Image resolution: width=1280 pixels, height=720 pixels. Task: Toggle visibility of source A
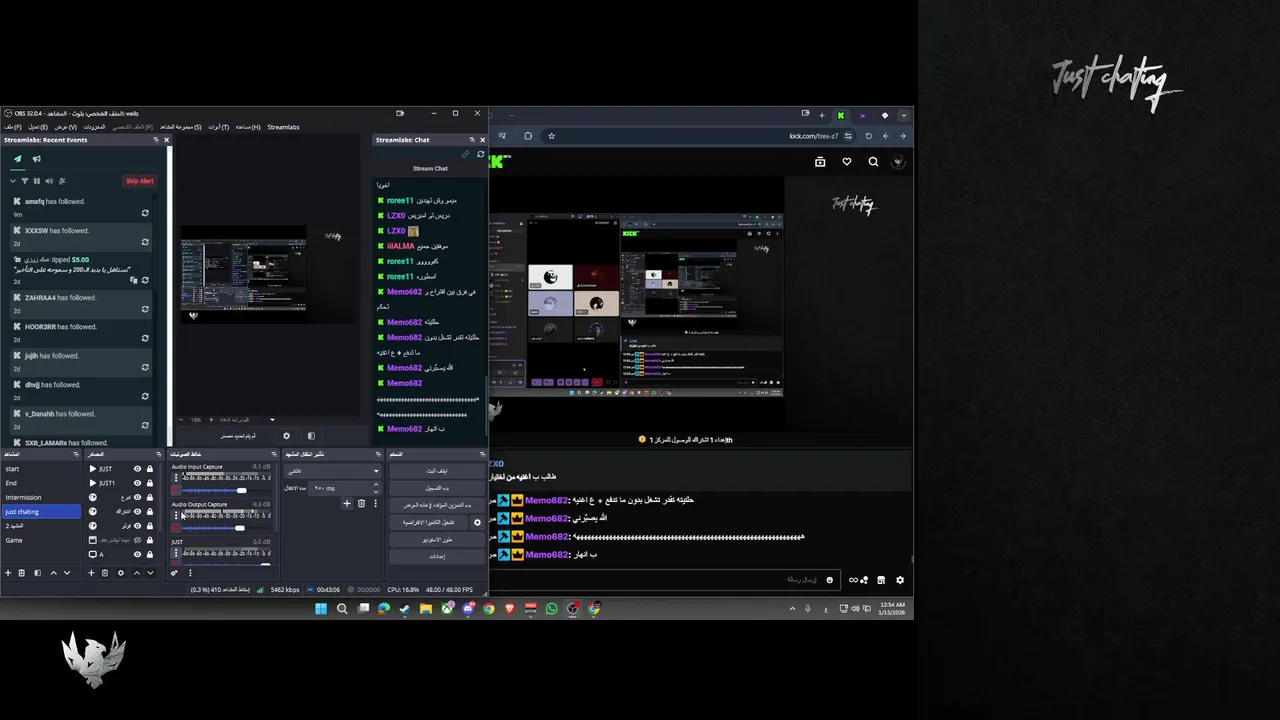[x=137, y=554]
